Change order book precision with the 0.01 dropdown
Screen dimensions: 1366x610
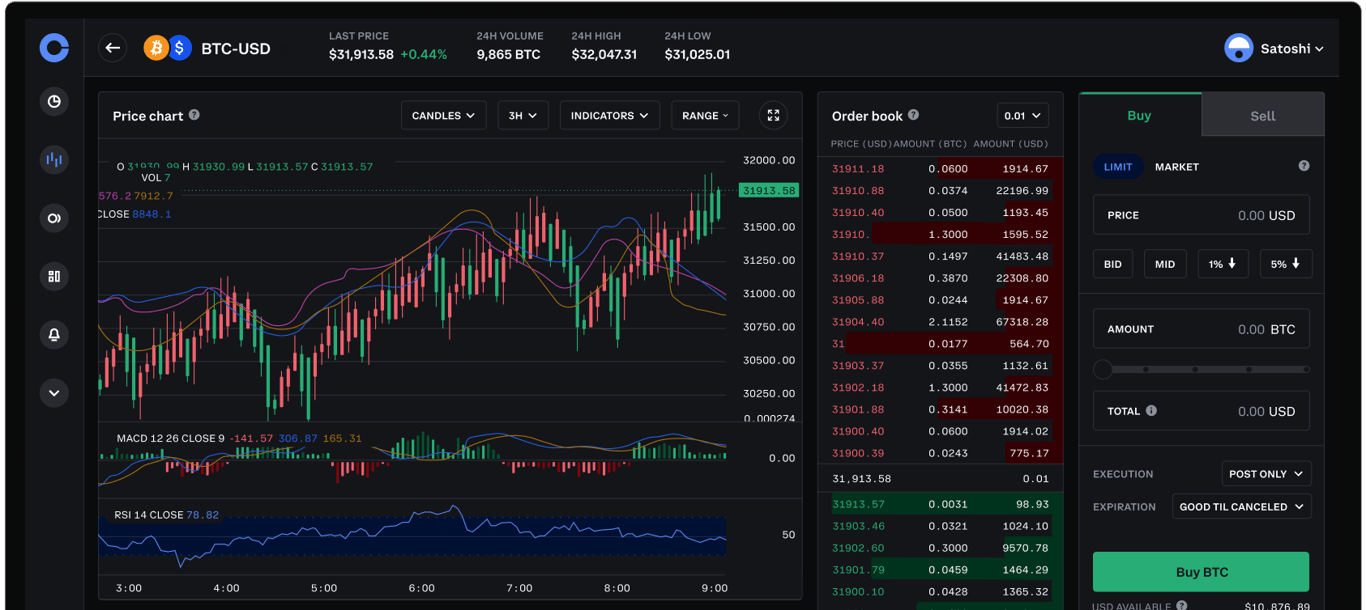click(x=1022, y=114)
